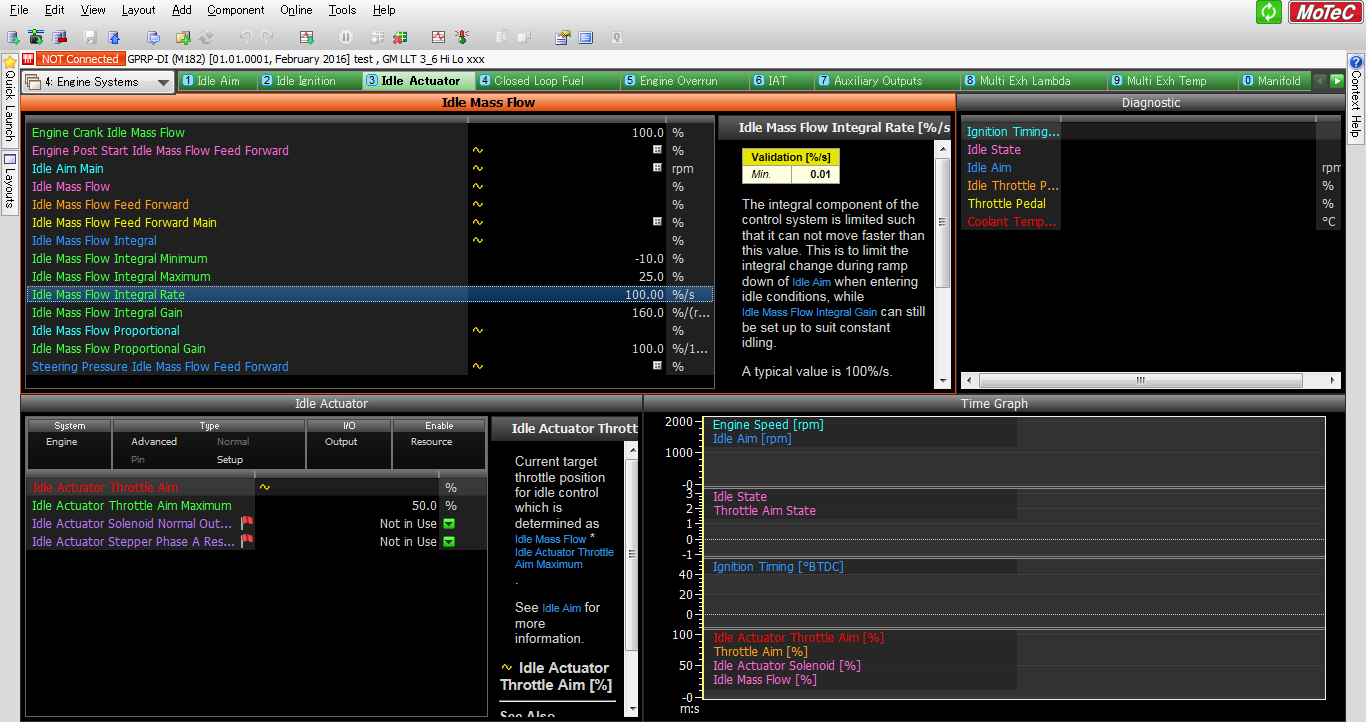Click right arrow of Diagnostic horizontal scrollbar
1366x722 pixels.
point(1334,381)
